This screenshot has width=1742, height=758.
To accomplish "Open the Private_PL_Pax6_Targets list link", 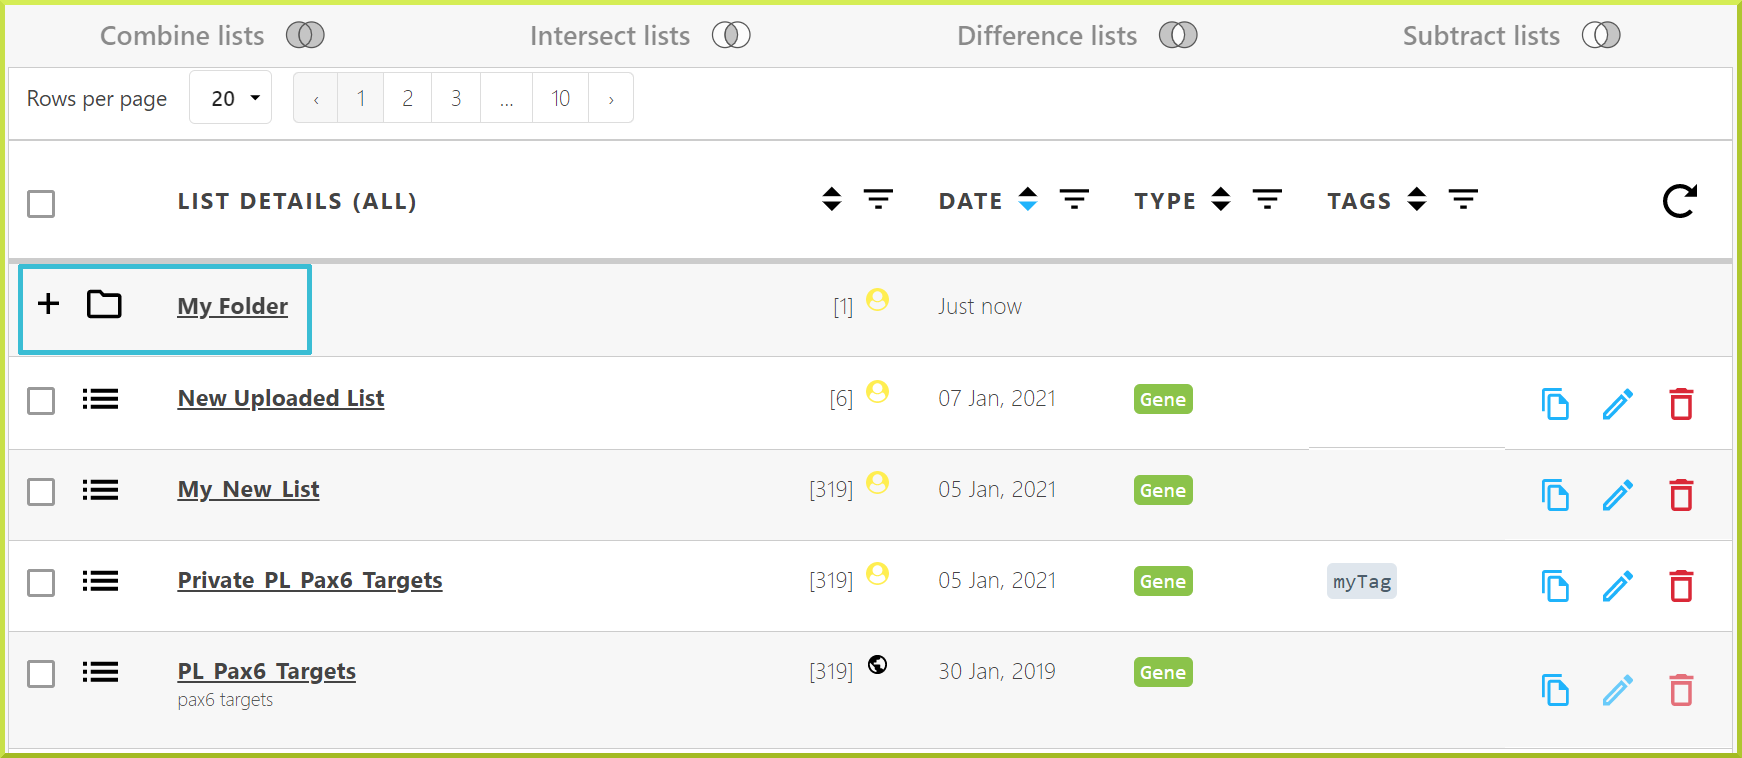I will [x=310, y=581].
